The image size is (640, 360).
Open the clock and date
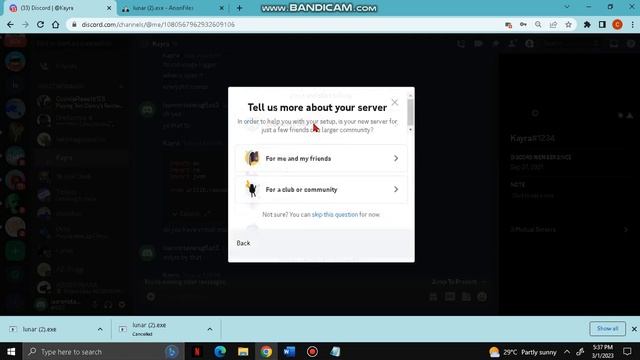pos(602,351)
